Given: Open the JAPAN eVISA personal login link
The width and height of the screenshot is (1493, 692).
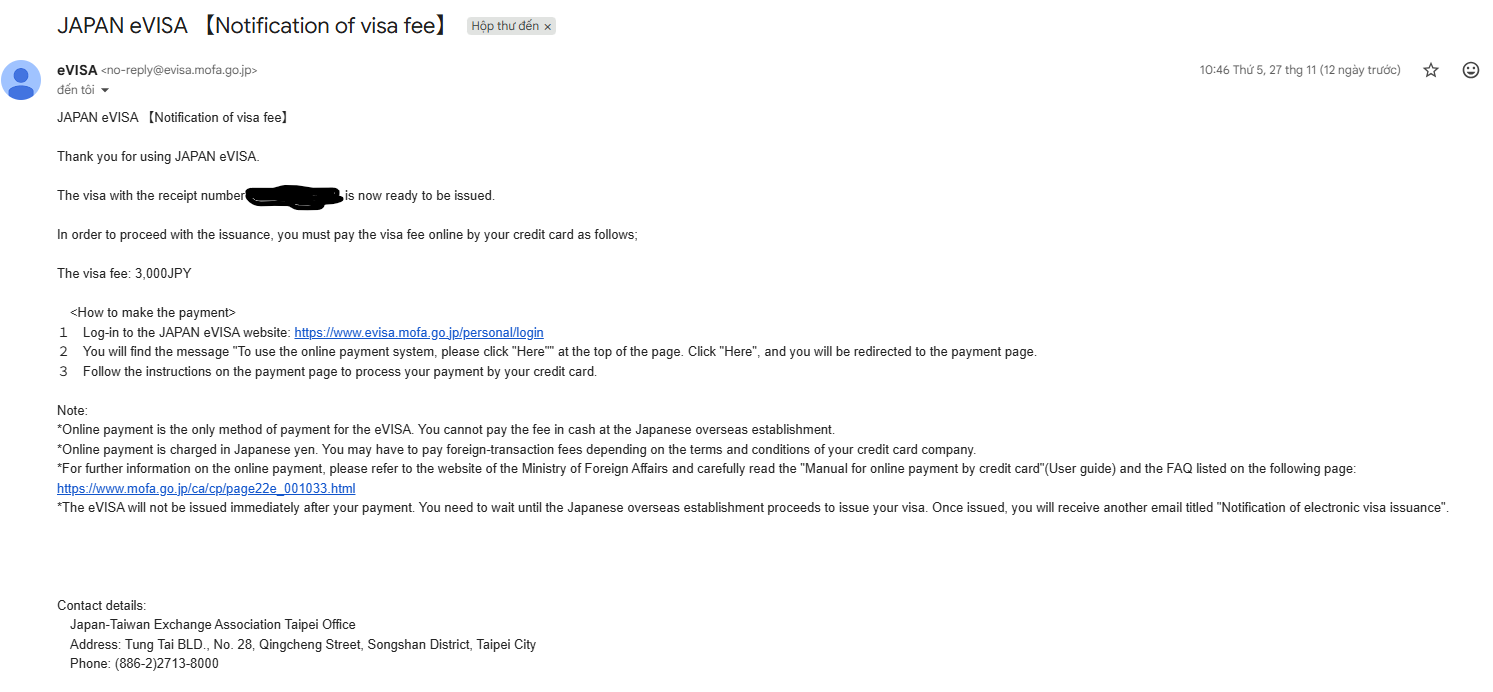Looking at the screenshot, I should point(419,333).
